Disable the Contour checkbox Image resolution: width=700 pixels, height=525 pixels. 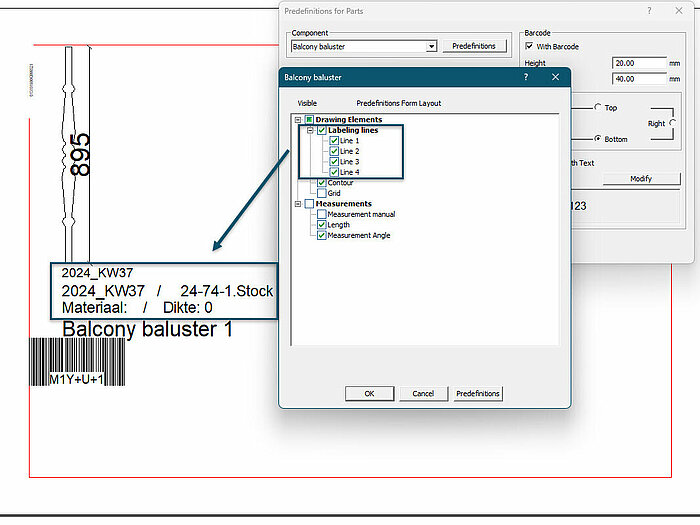[321, 183]
